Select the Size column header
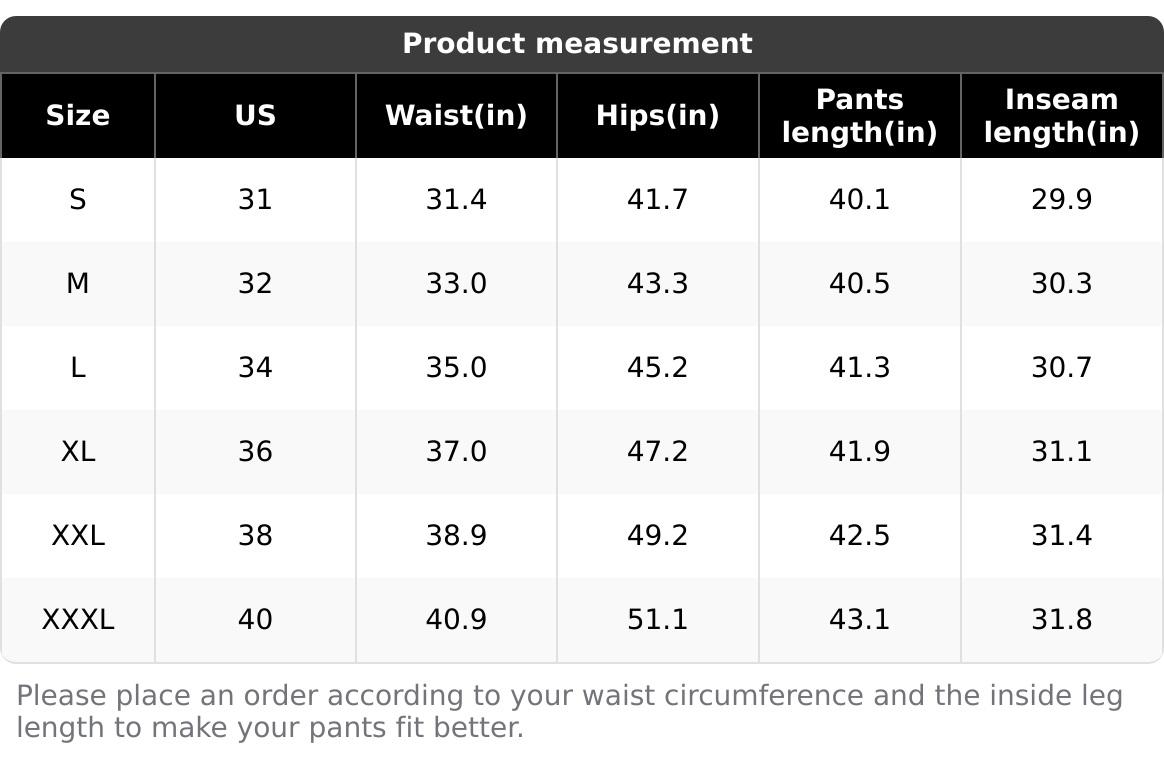 point(78,116)
